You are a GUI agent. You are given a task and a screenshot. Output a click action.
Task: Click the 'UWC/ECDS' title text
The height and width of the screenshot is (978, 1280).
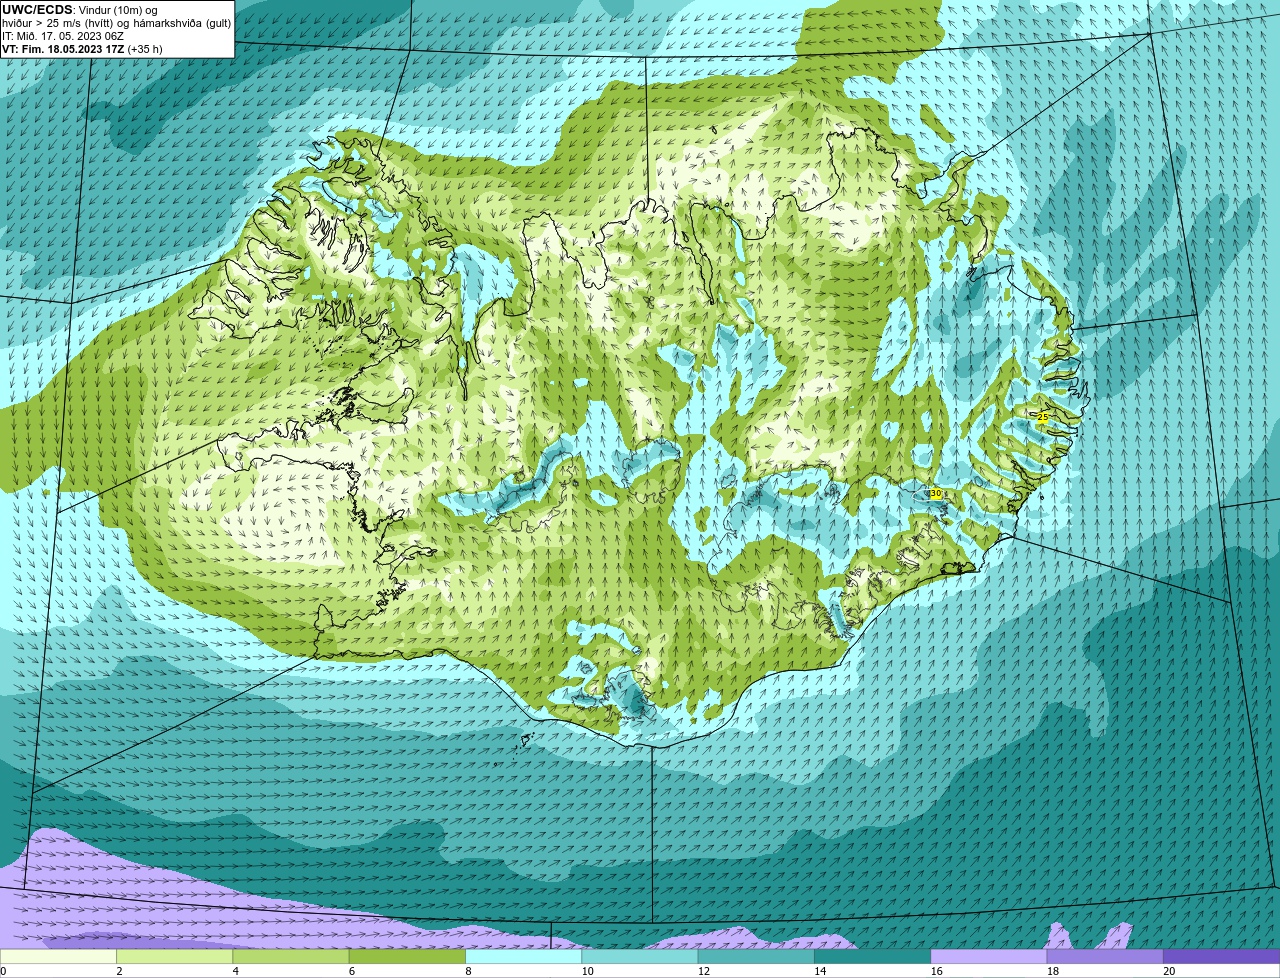(x=36, y=10)
